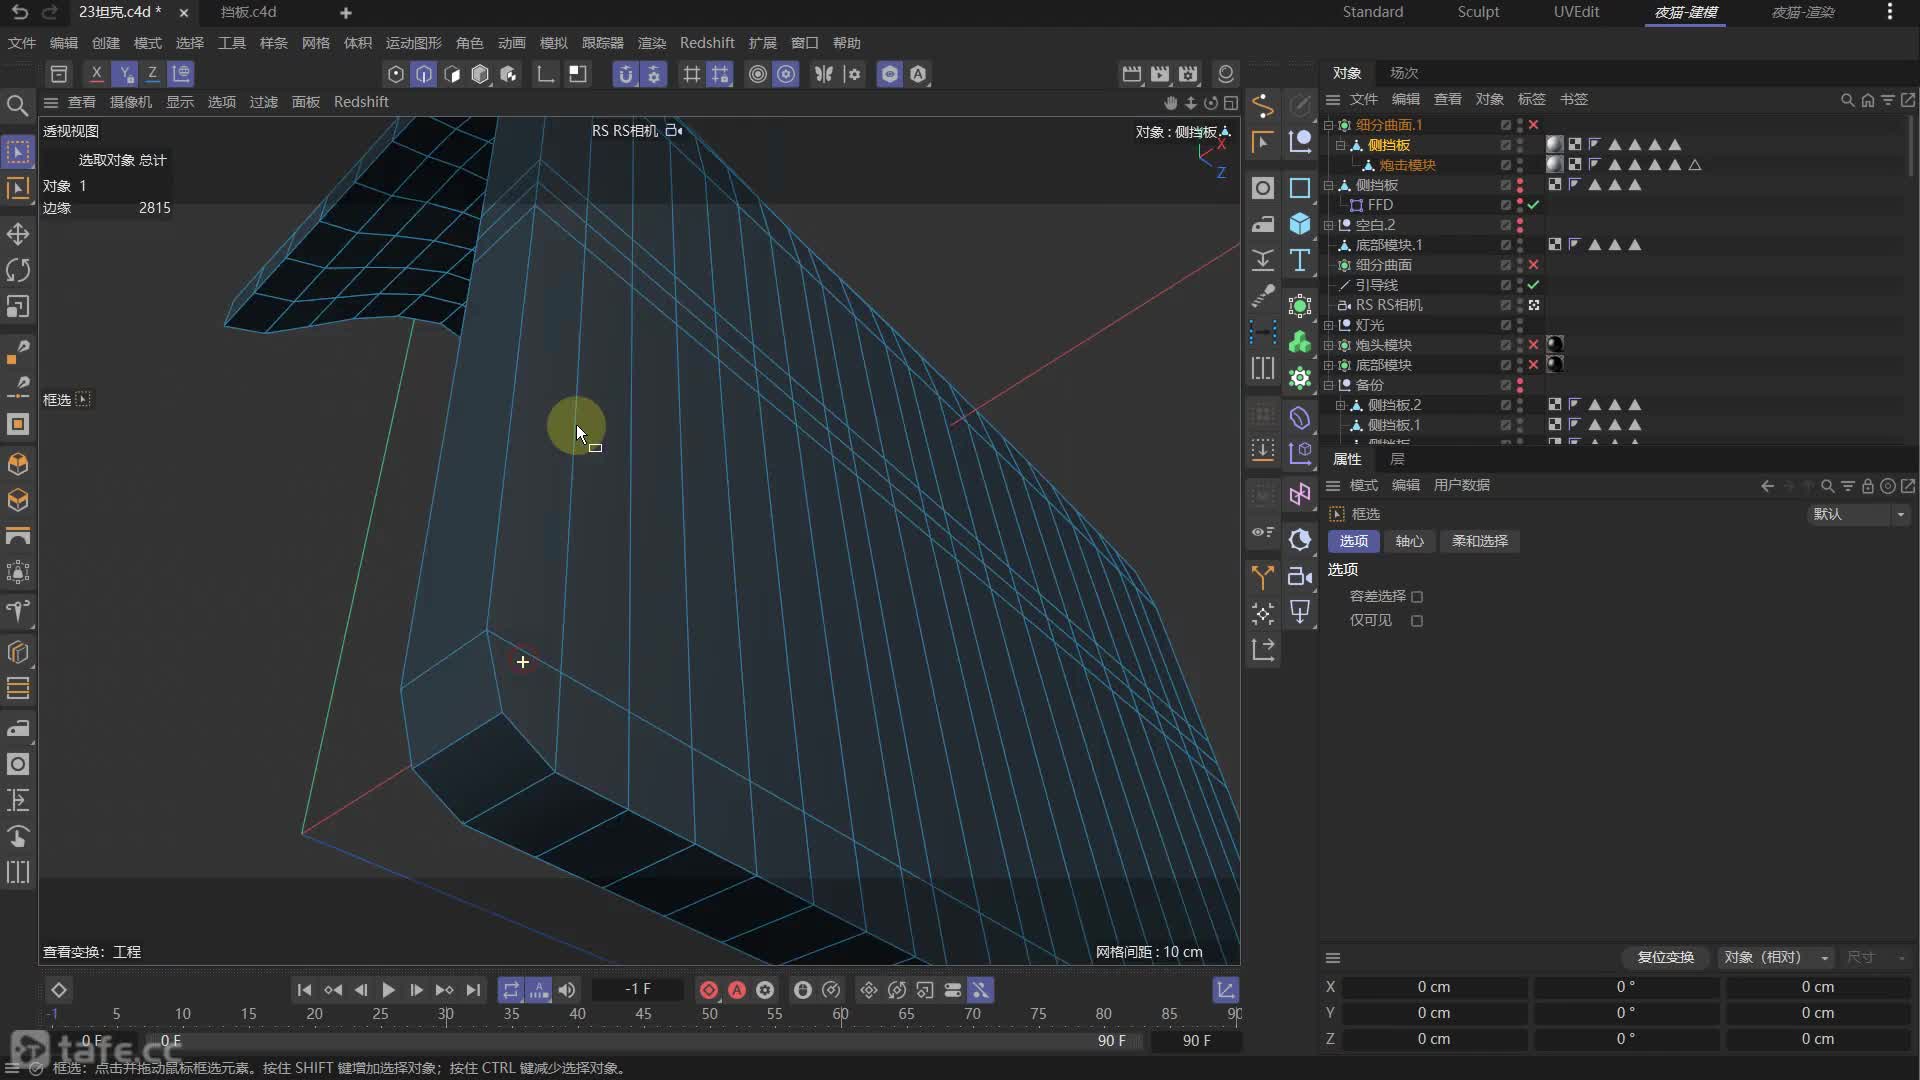Open the 运动图形 main menu
This screenshot has height=1080, width=1920.
click(414, 43)
